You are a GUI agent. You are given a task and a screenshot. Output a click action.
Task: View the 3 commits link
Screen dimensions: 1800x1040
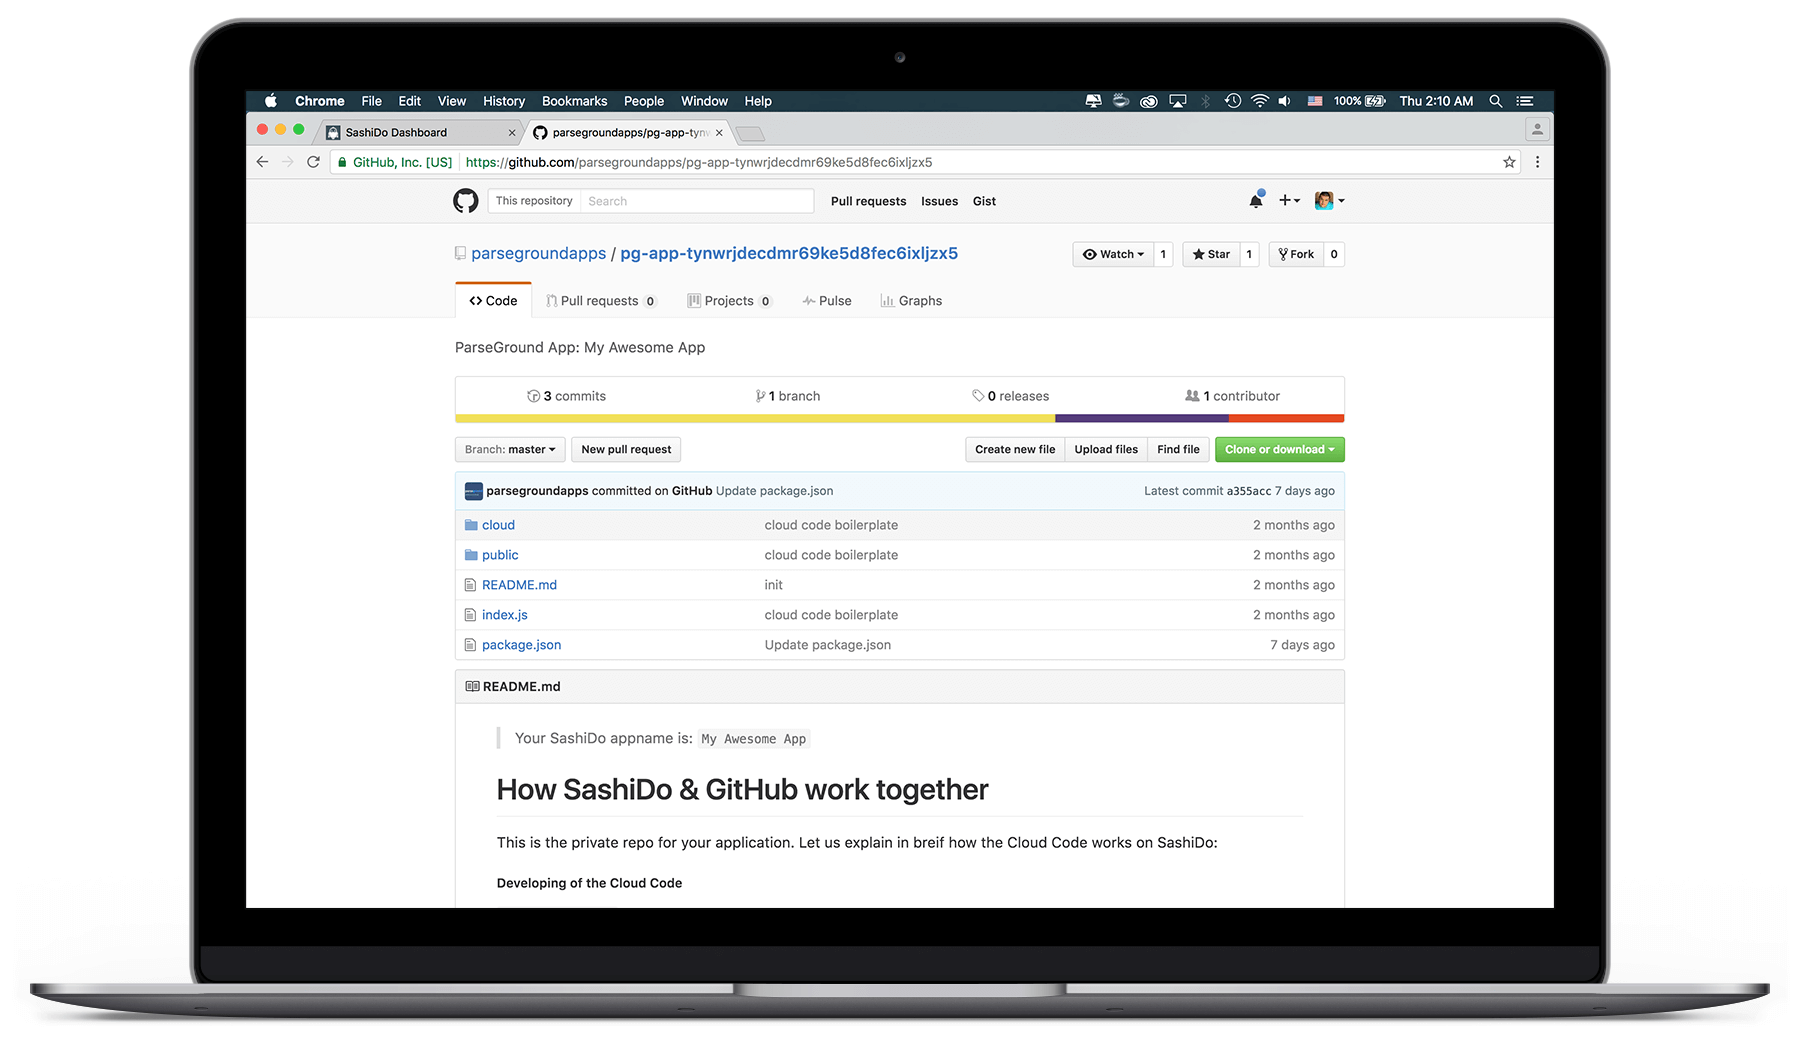567,396
